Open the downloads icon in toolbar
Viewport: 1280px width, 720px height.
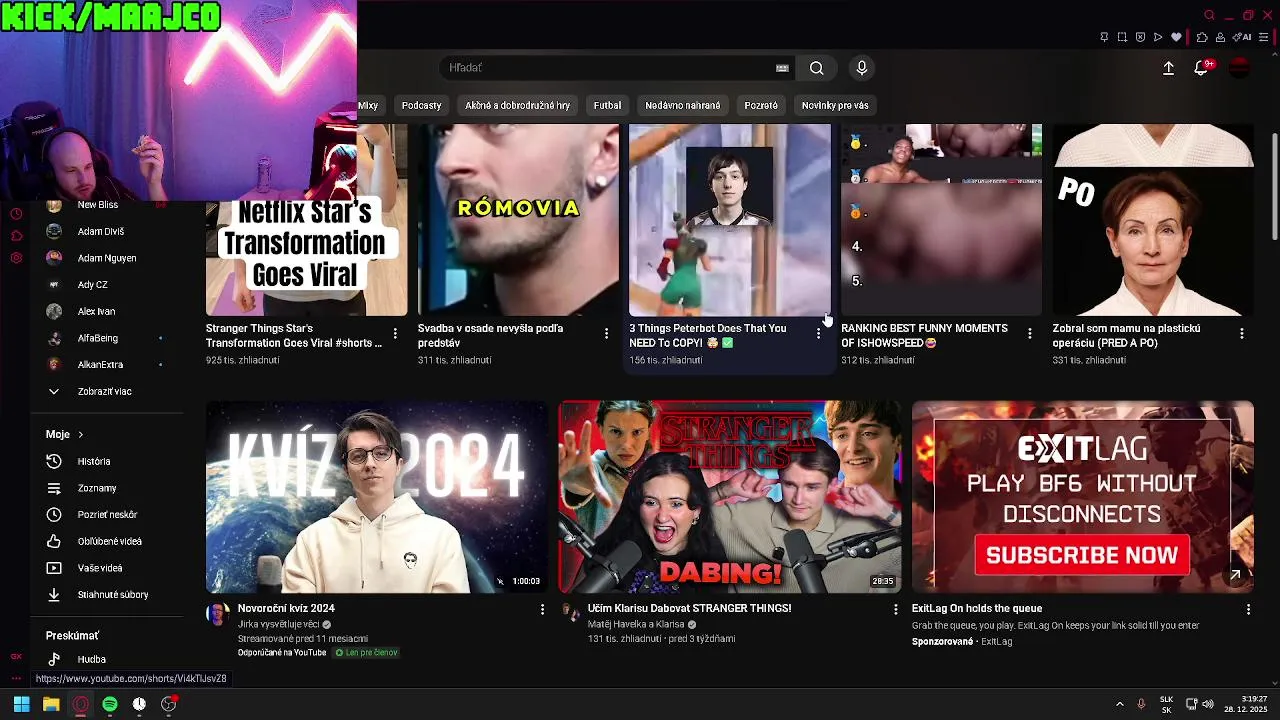point(1220,37)
